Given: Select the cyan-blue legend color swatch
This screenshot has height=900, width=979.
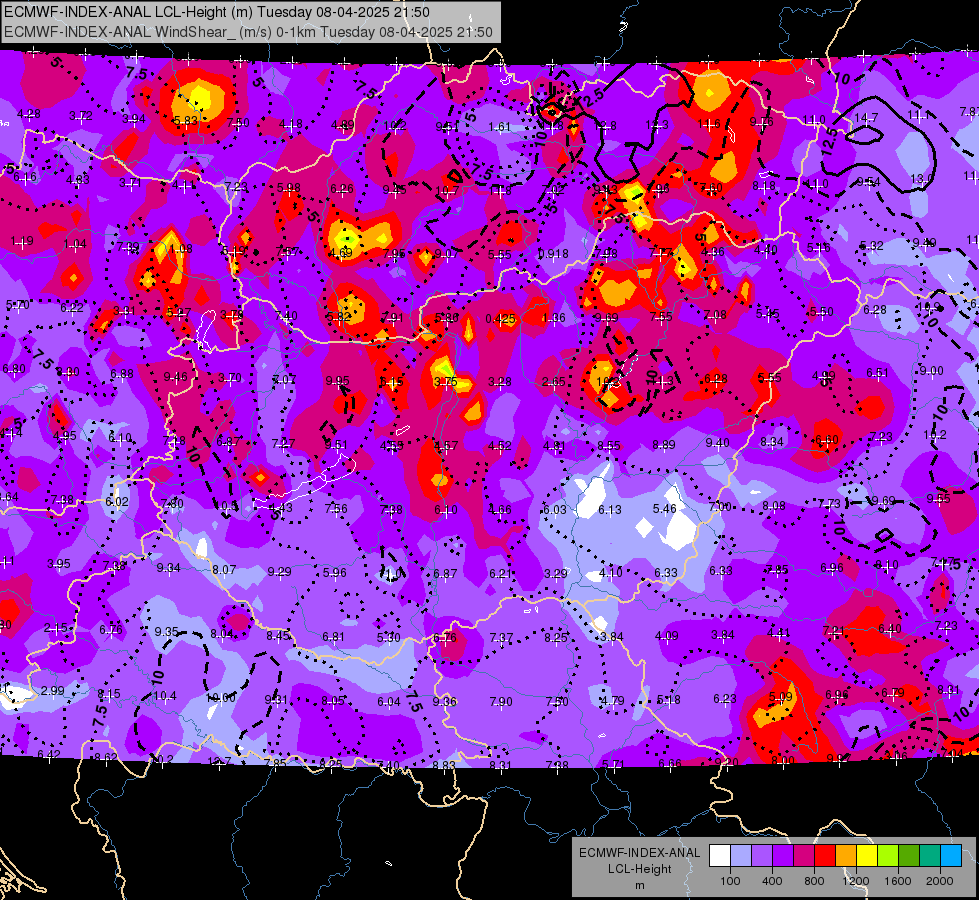Looking at the screenshot, I should click(951, 856).
